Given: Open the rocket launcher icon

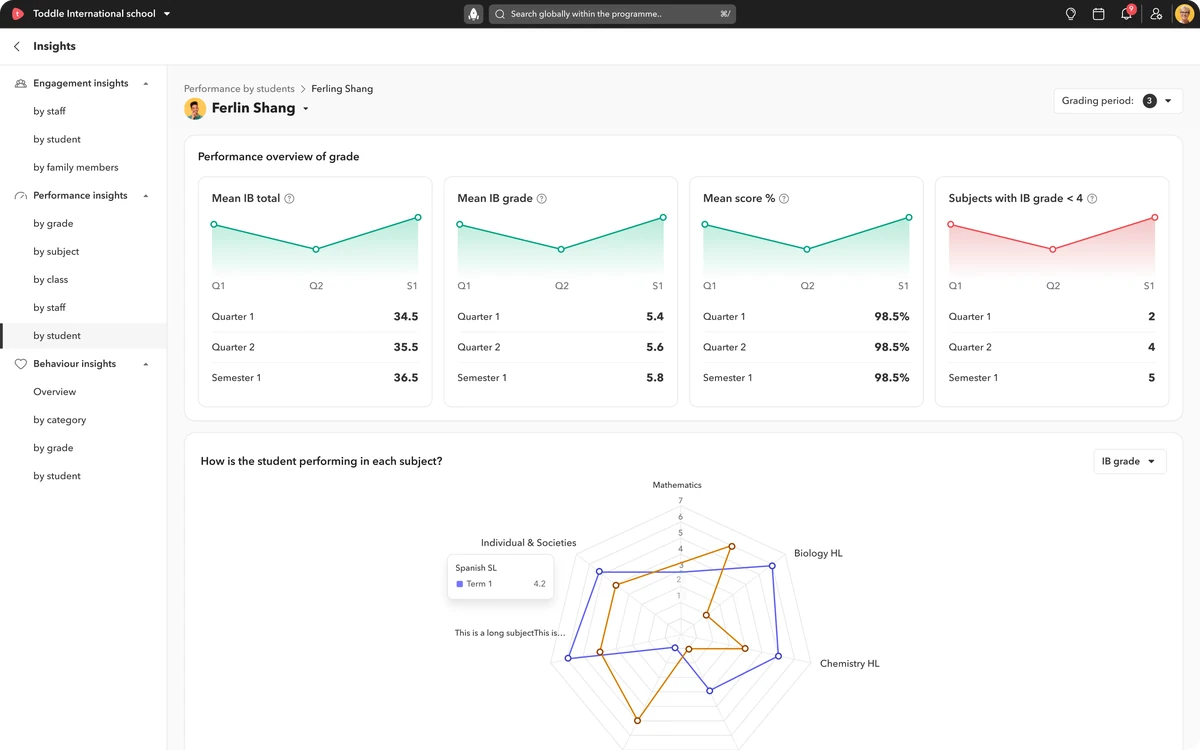Looking at the screenshot, I should point(474,14).
